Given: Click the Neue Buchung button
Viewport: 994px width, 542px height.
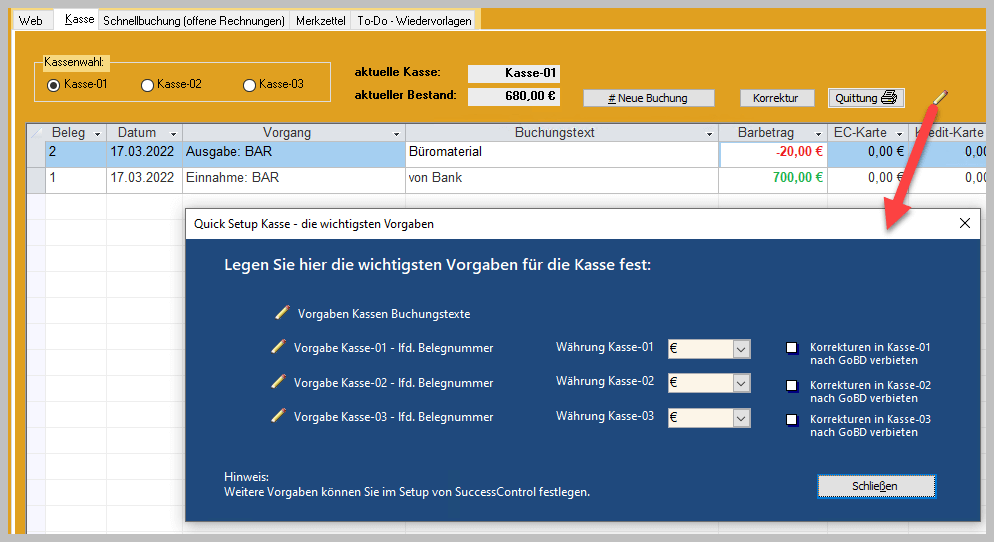Looking at the screenshot, I should (649, 98).
